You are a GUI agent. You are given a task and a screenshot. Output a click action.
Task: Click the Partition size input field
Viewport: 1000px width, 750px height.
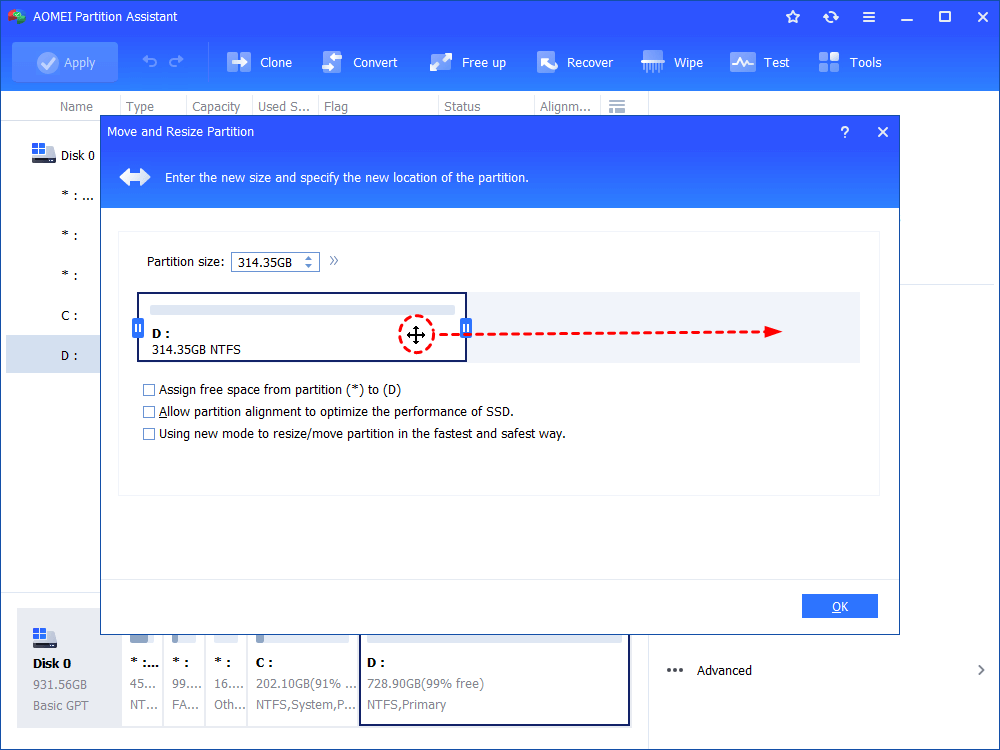(275, 262)
